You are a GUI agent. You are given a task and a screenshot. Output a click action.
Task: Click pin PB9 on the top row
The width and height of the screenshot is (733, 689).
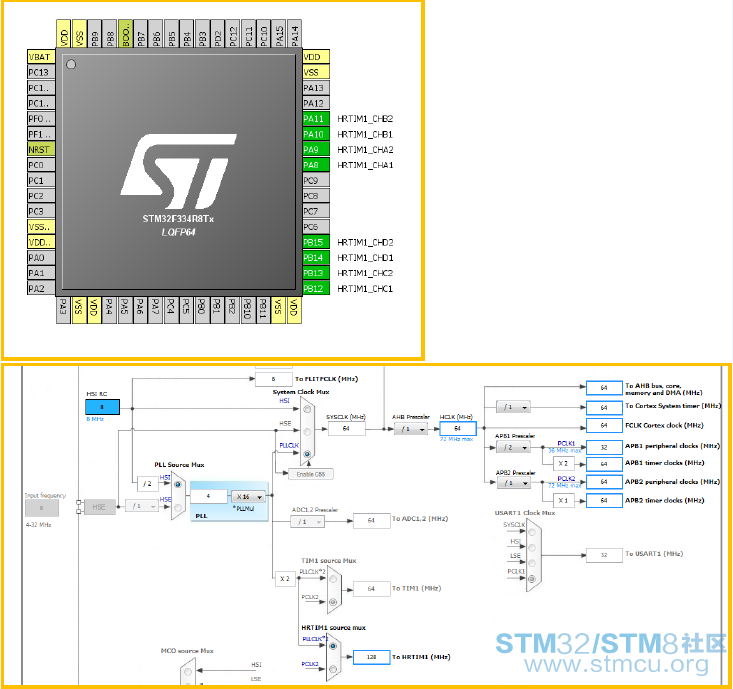94,34
